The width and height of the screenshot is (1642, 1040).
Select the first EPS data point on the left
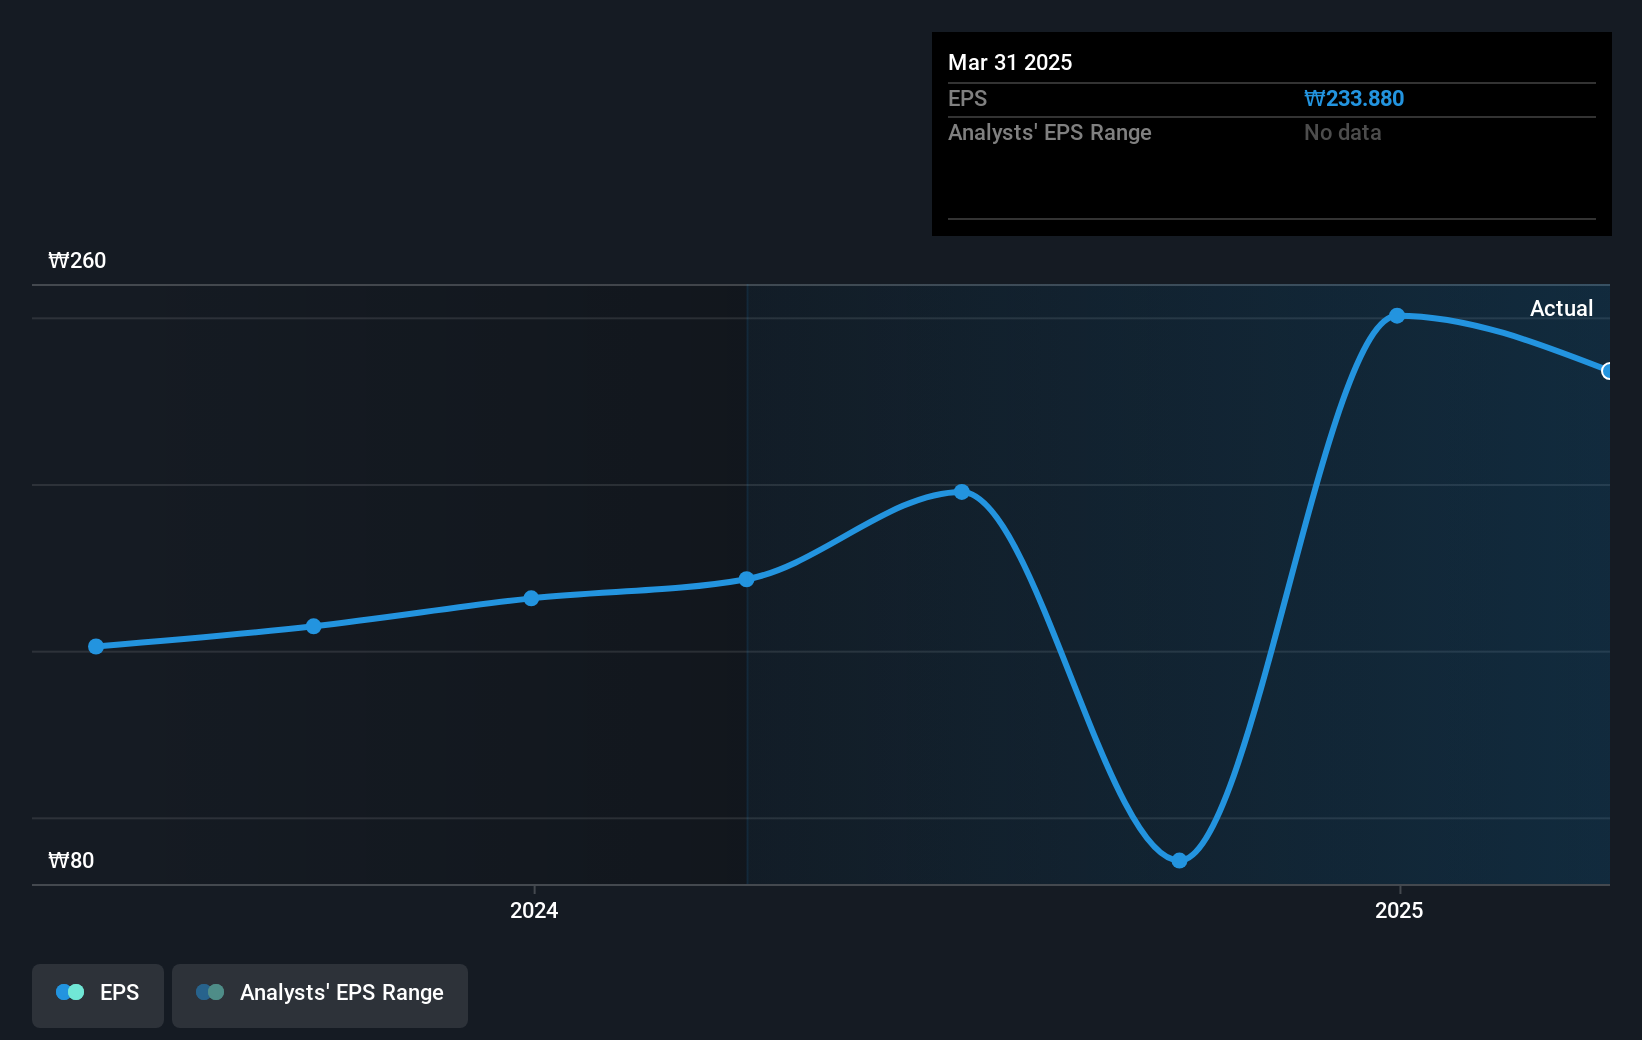tap(96, 647)
